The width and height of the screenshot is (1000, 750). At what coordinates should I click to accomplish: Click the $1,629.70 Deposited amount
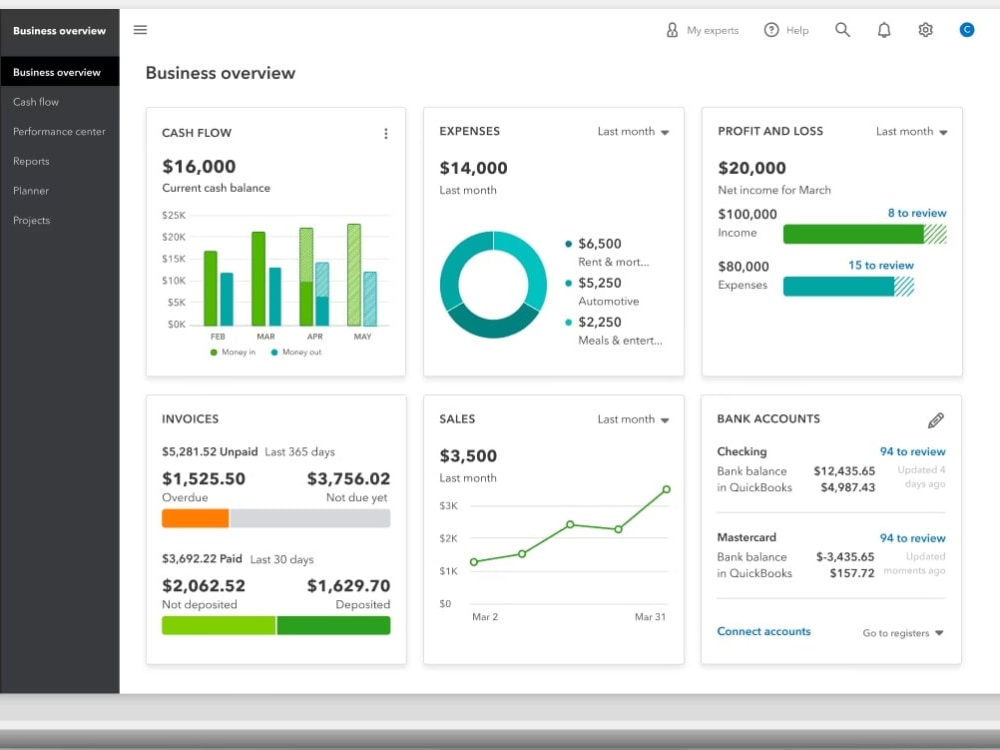(348, 585)
